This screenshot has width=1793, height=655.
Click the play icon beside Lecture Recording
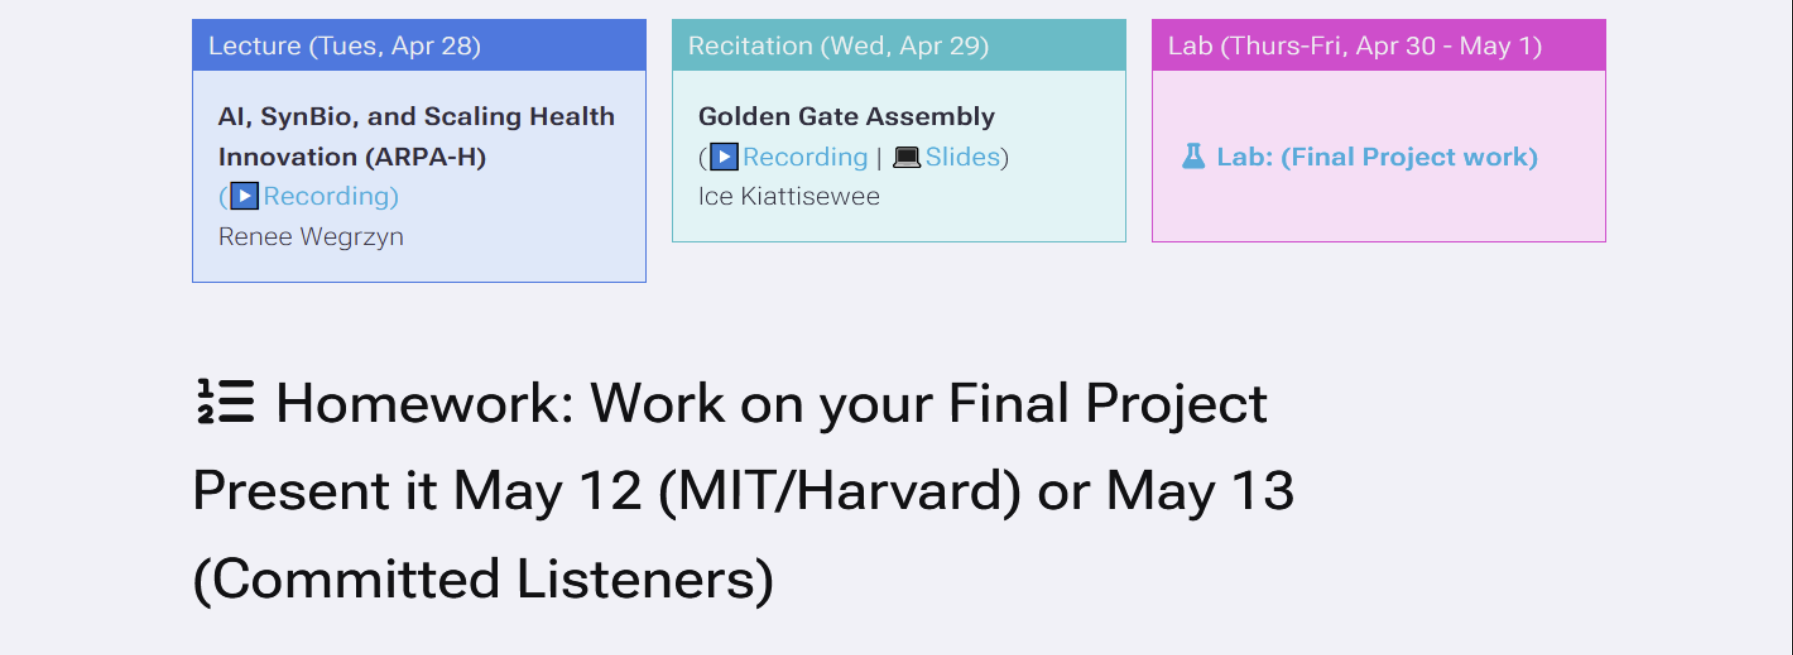click(x=244, y=196)
